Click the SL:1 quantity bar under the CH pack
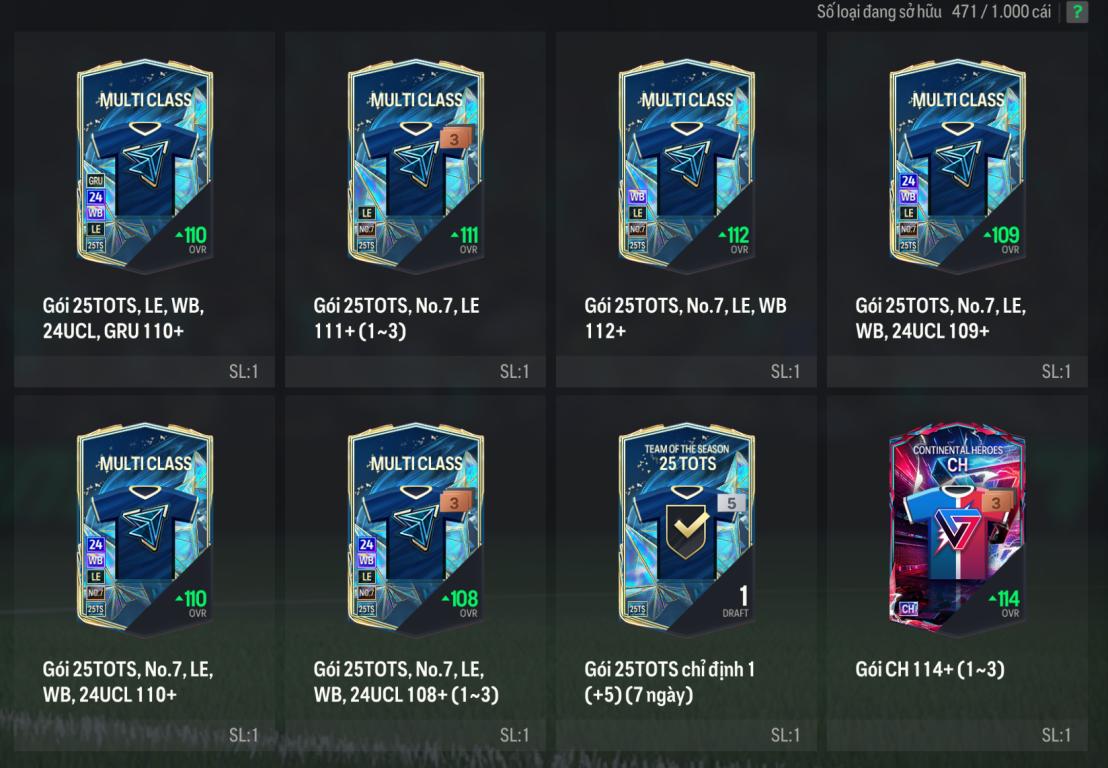Screen dimensions: 1108x768 click(957, 735)
